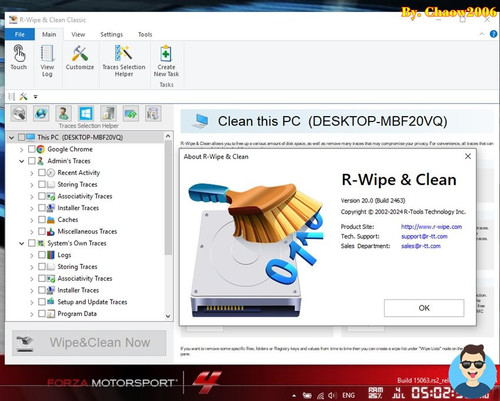
Task: Click the green arrows helper icon
Action: (x=131, y=114)
